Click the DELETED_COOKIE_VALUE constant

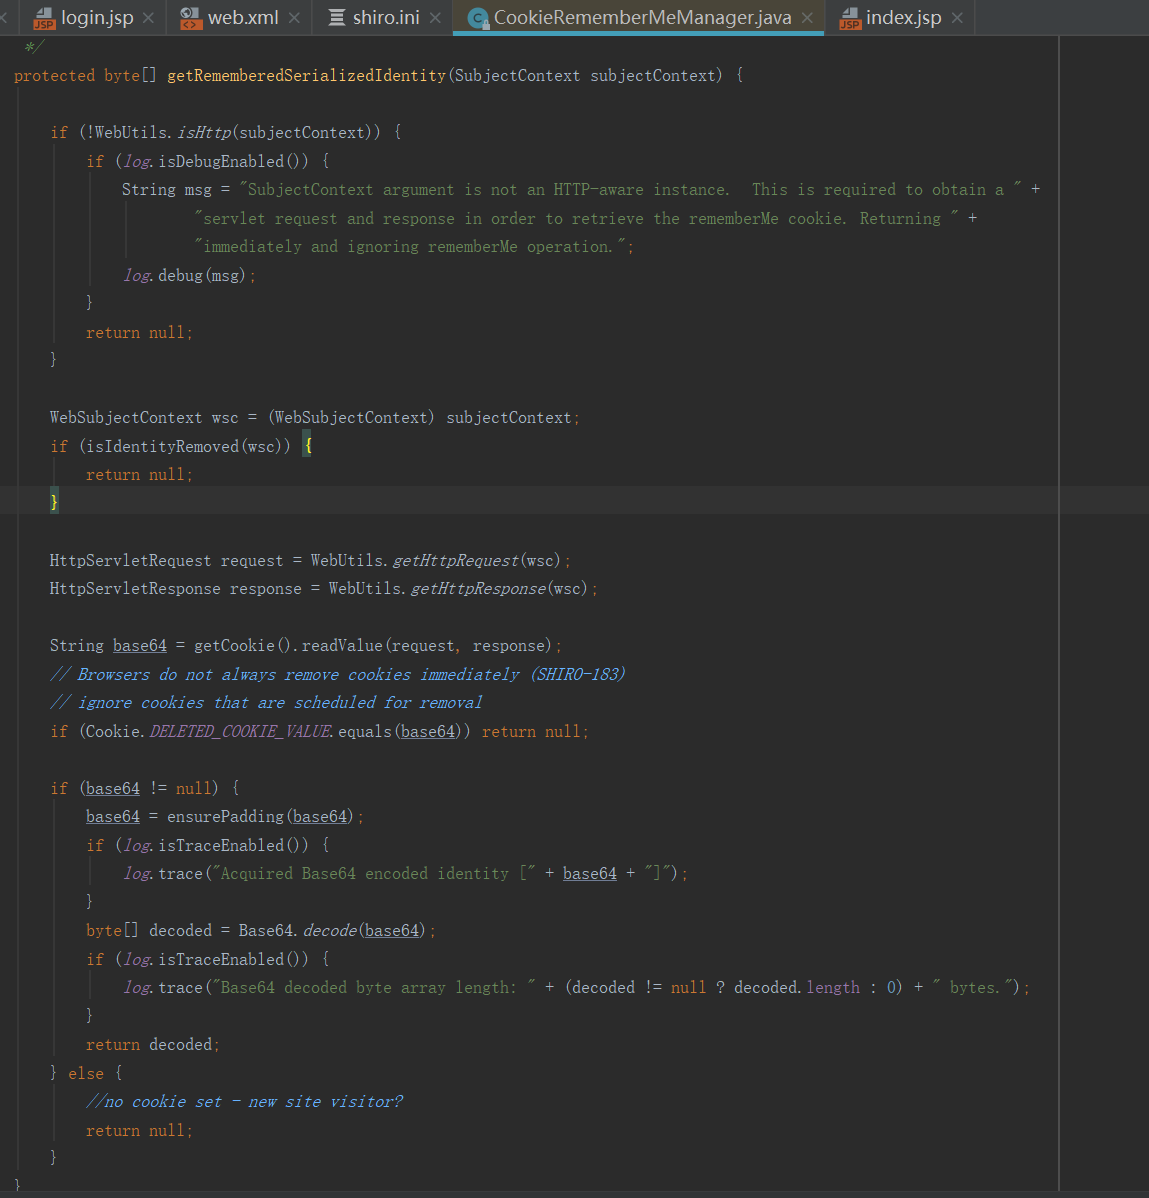pos(240,732)
